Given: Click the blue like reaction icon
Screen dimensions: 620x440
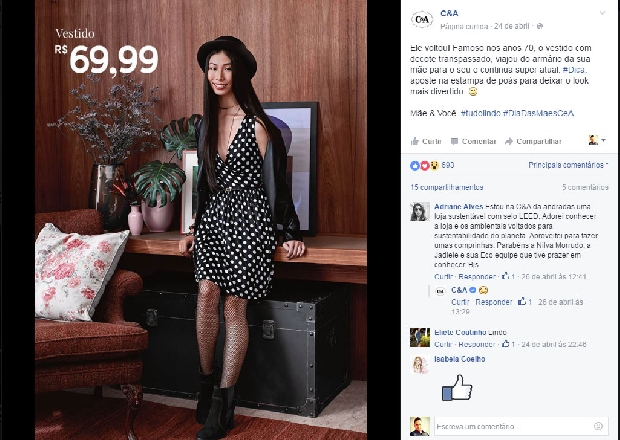Looking at the screenshot, I should (415, 166).
